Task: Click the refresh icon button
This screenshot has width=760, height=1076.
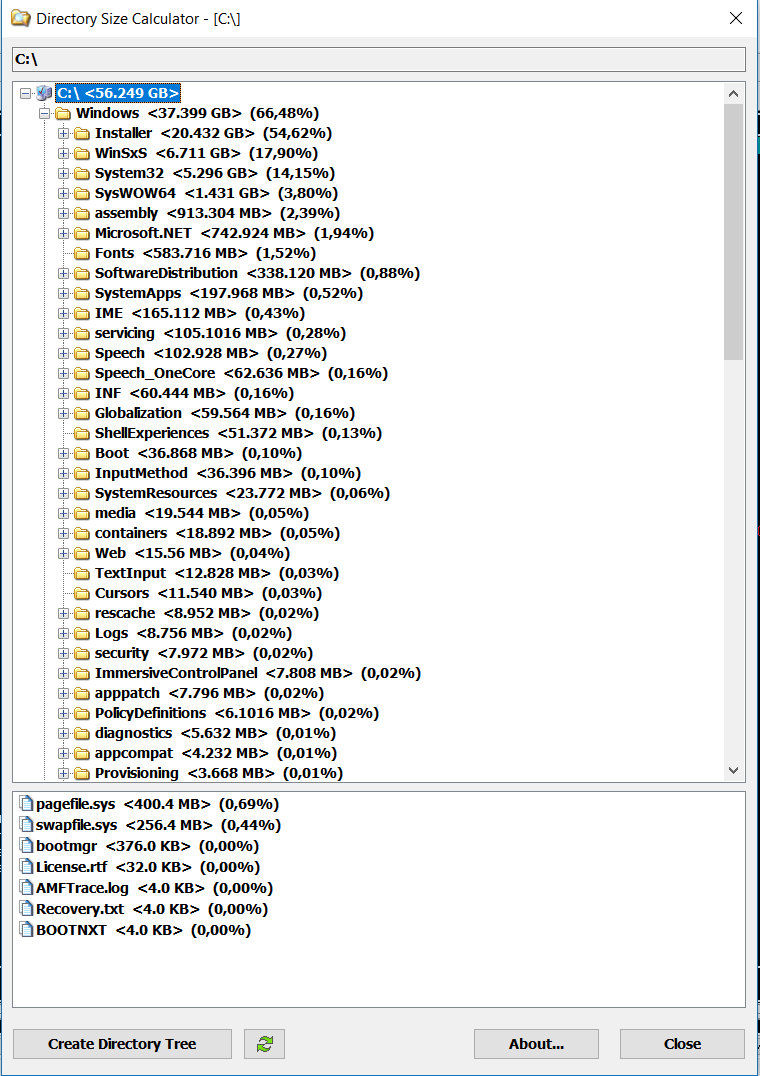Action: tap(264, 1044)
